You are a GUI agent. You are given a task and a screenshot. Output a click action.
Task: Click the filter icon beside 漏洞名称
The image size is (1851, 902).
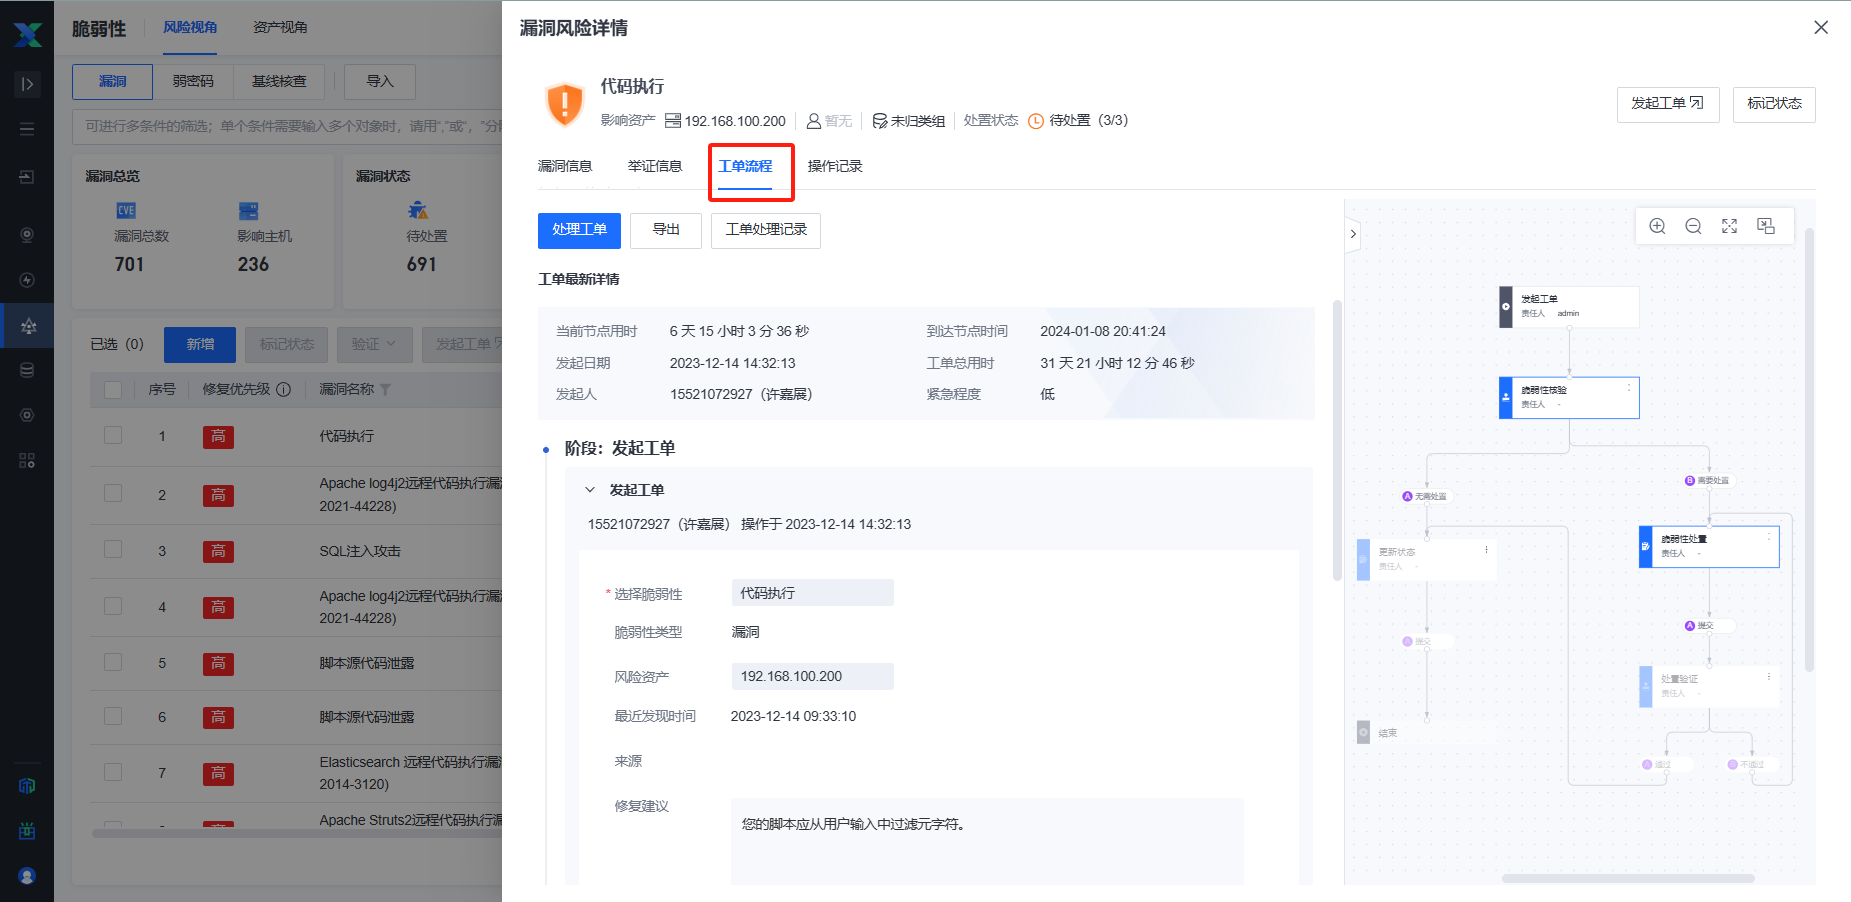(x=386, y=390)
